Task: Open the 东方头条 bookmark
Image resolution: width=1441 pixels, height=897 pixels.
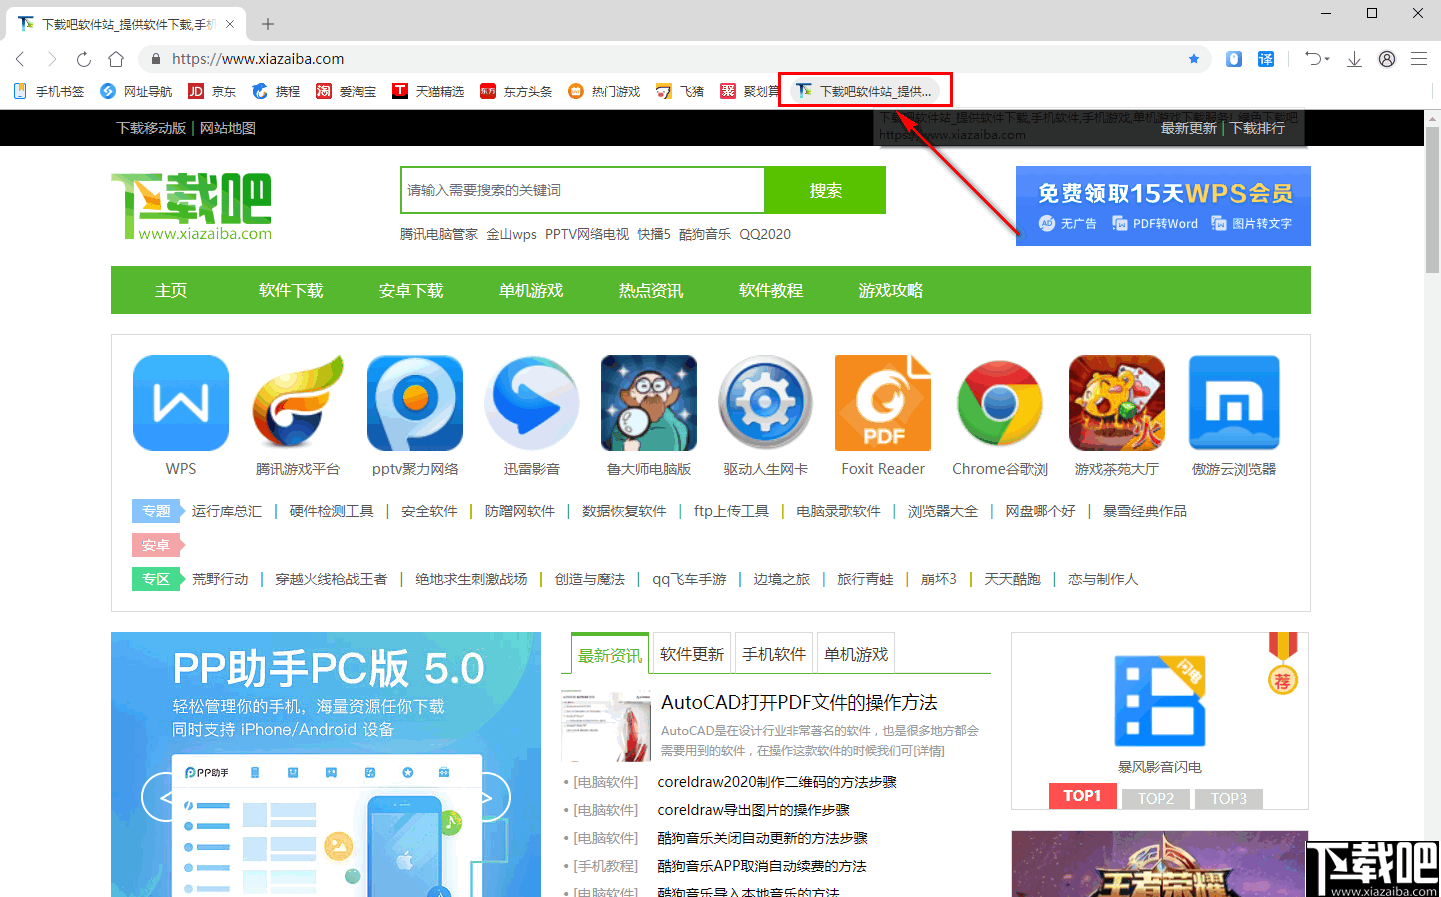Action: [x=516, y=91]
